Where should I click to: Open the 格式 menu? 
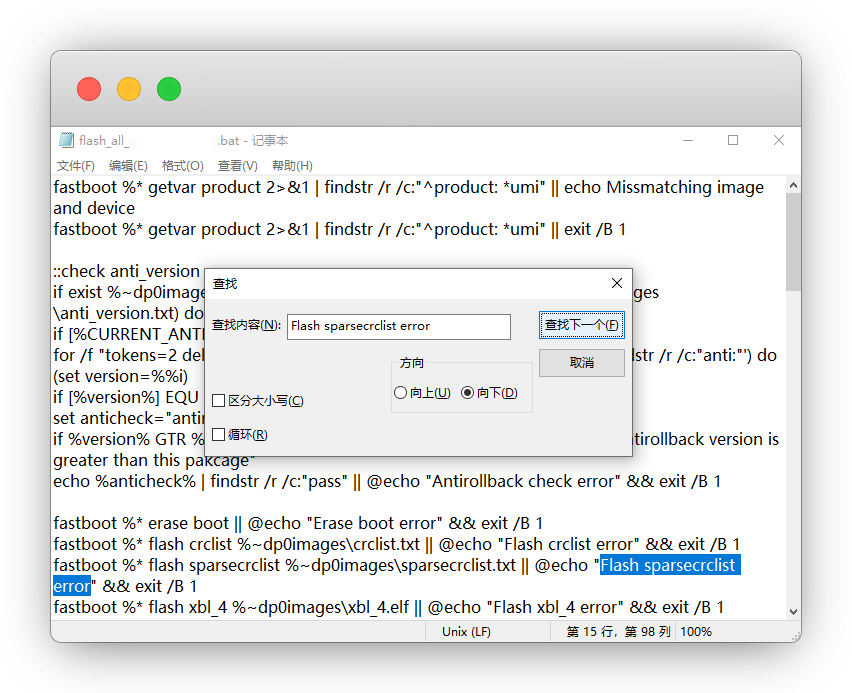tap(182, 166)
